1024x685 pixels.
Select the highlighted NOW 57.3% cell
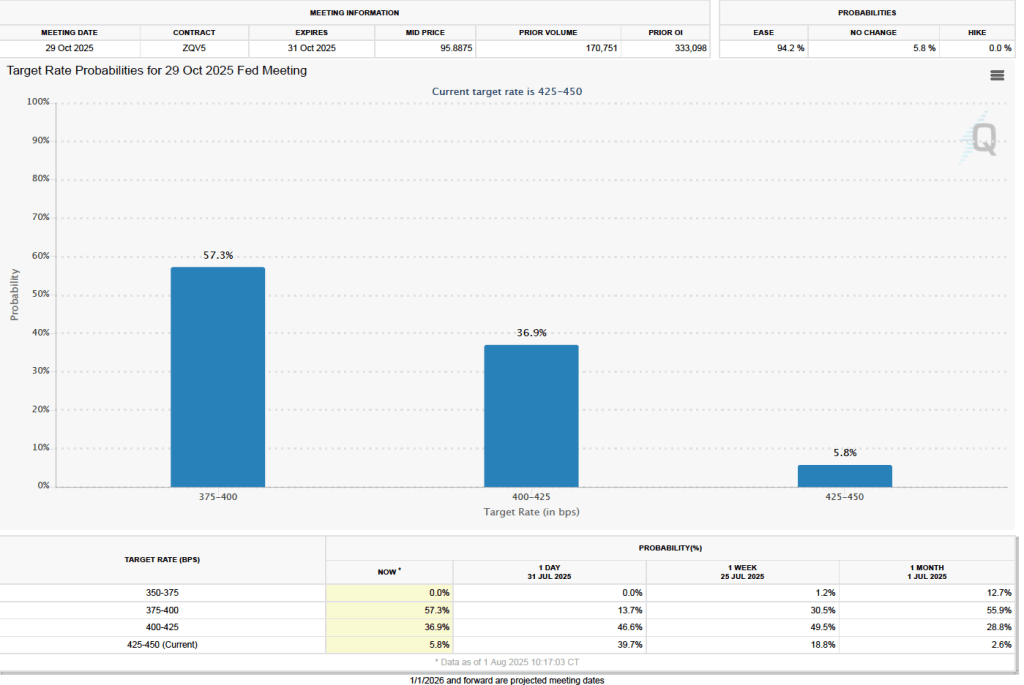point(389,610)
